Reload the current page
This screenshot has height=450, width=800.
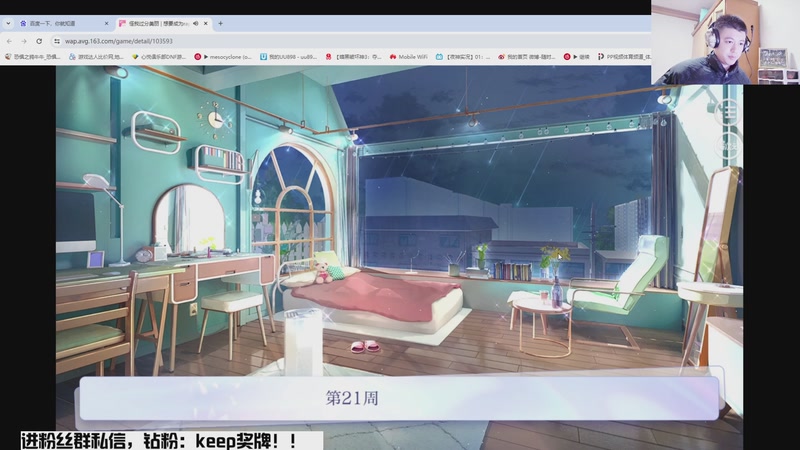coord(39,41)
